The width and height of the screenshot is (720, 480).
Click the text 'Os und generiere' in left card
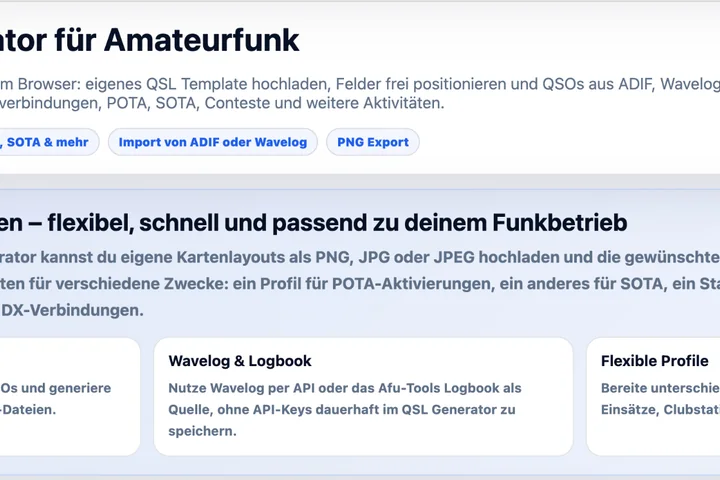tap(56, 388)
